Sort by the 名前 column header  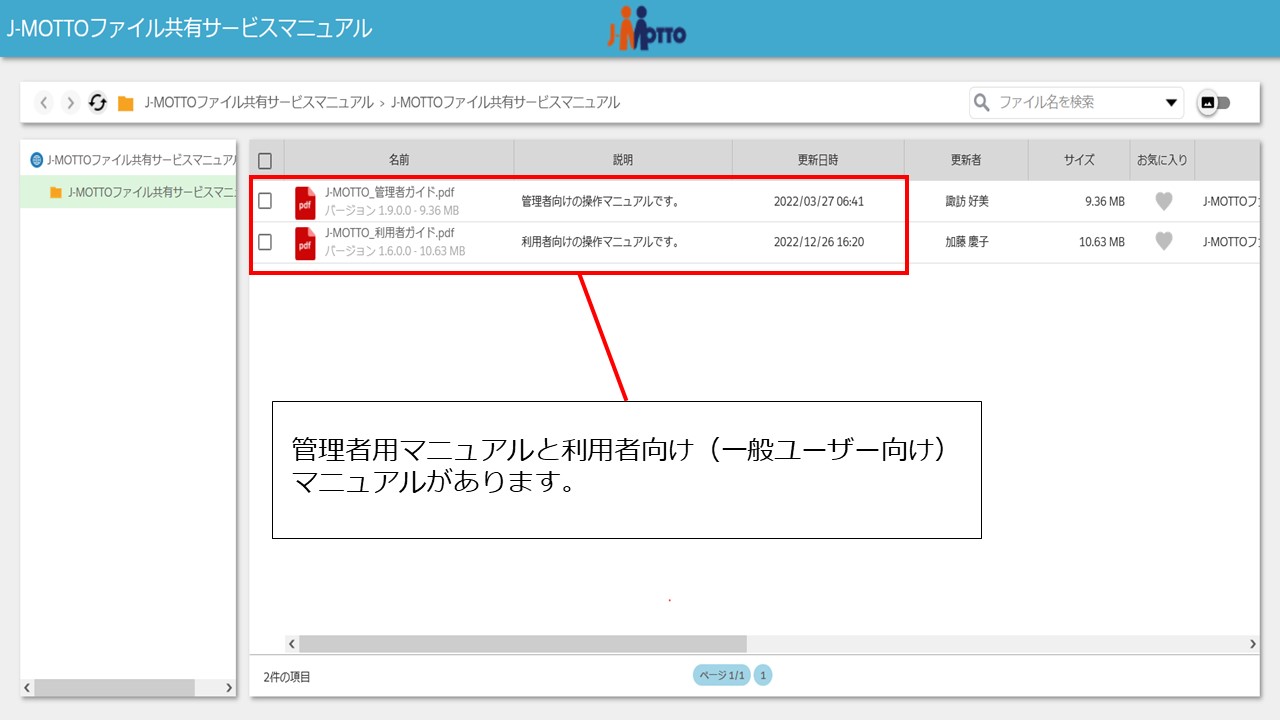pos(399,160)
